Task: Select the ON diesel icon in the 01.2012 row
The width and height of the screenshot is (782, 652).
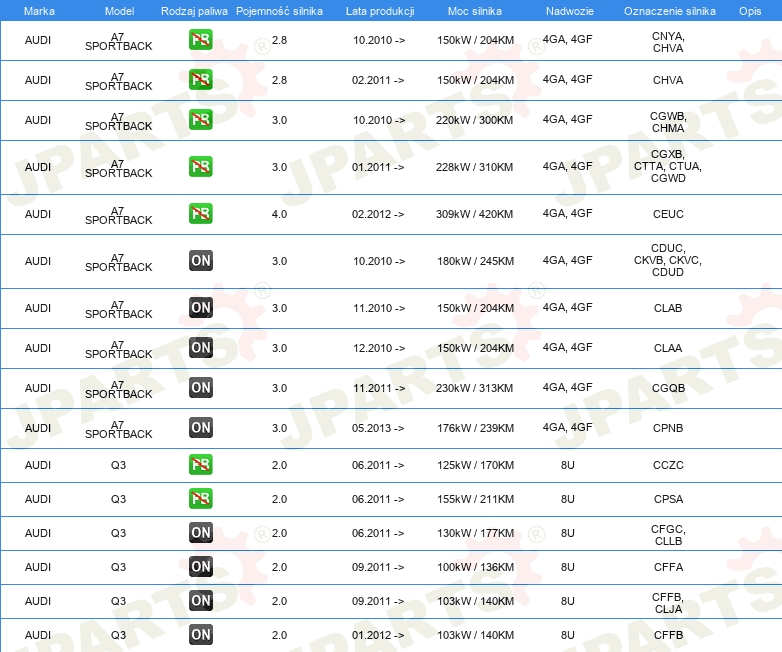Action: coord(200,635)
